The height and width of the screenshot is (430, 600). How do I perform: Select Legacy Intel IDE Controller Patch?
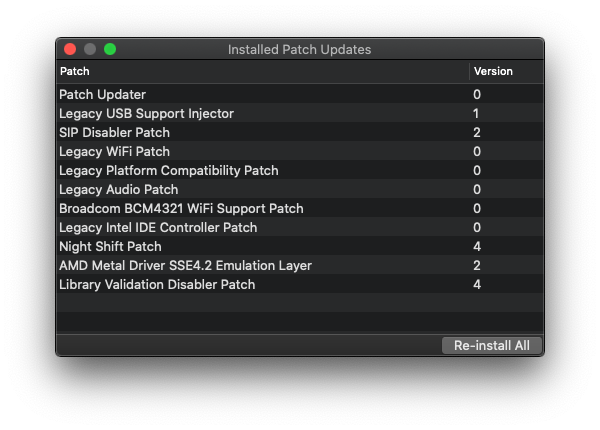click(300, 227)
